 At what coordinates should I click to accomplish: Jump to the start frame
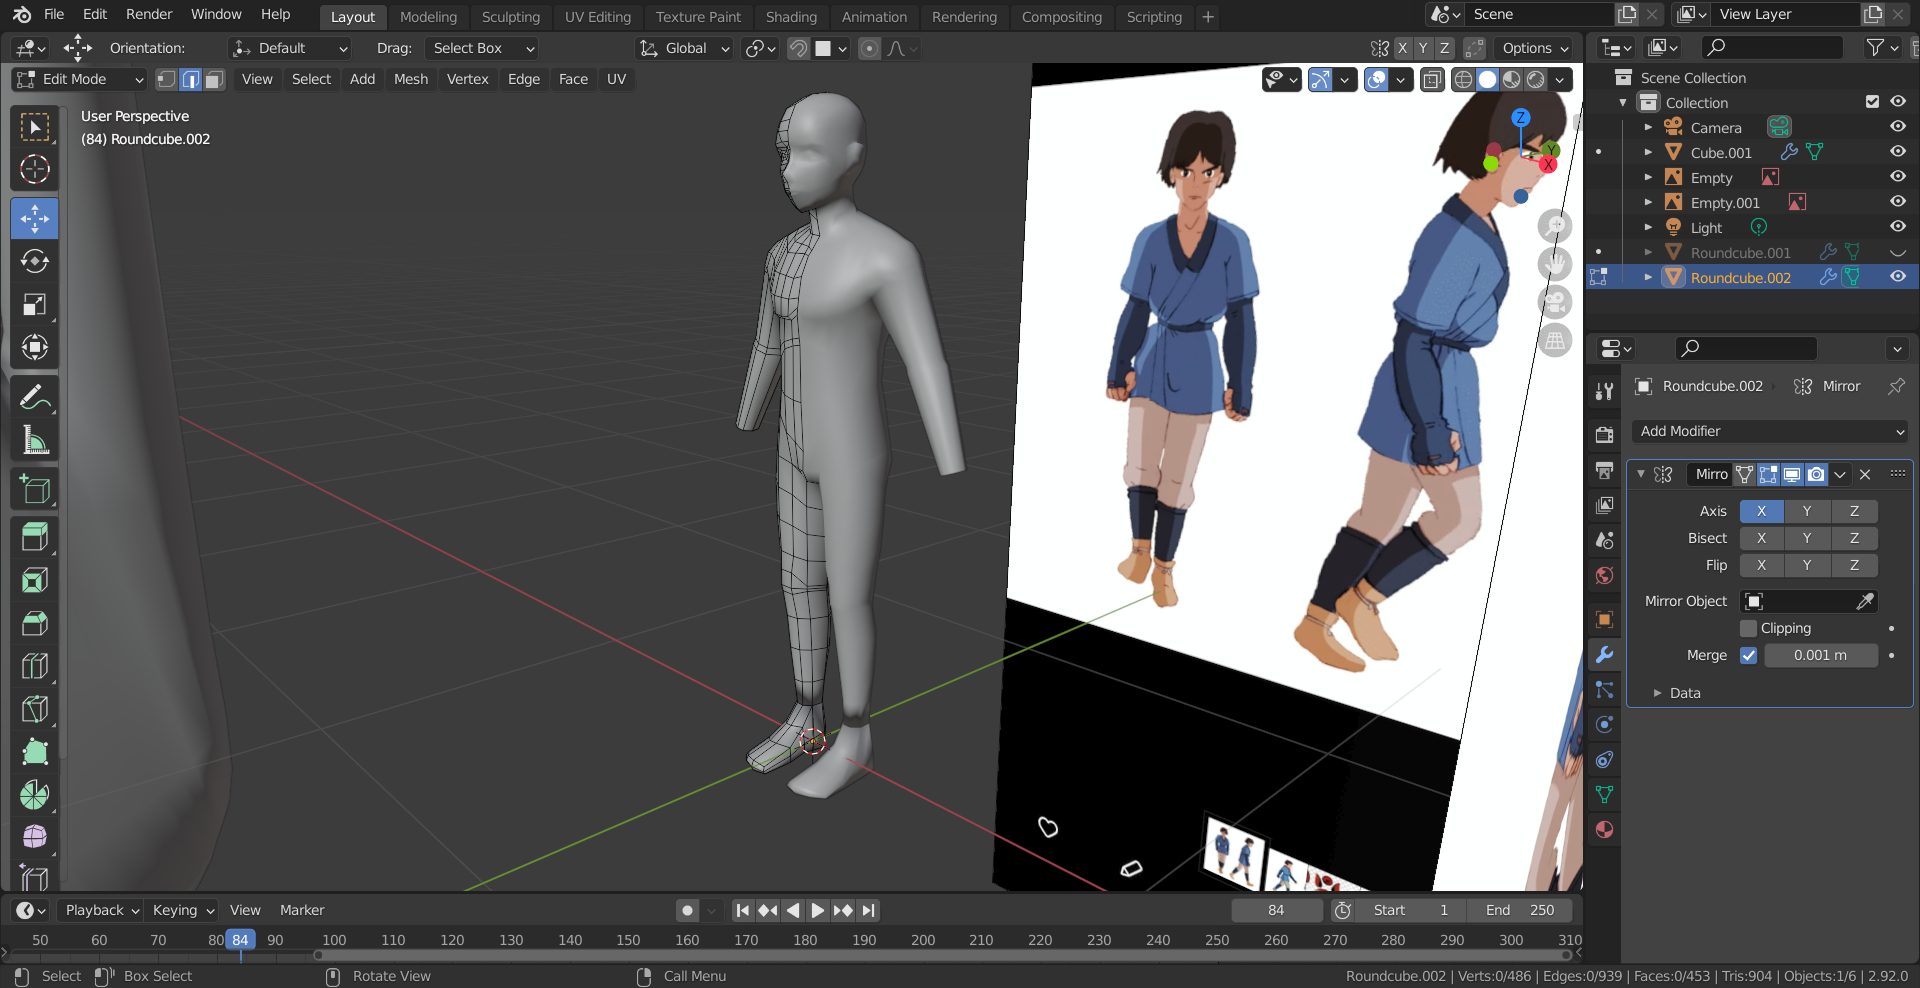(743, 910)
